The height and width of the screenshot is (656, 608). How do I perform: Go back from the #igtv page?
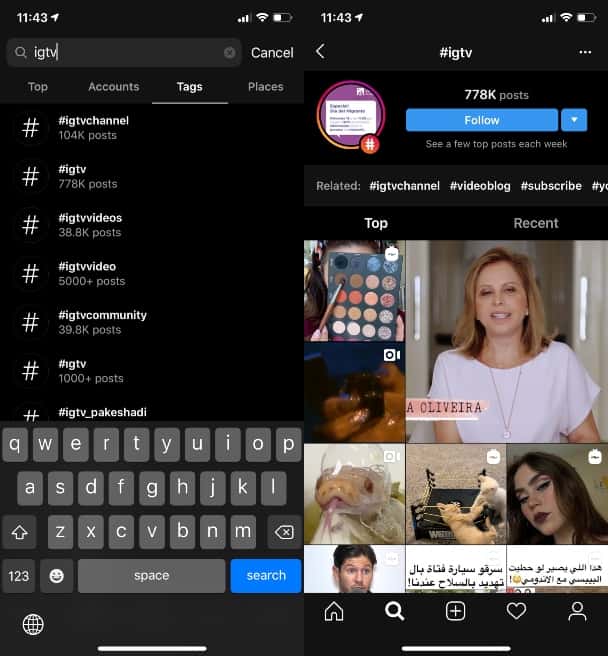coord(321,51)
